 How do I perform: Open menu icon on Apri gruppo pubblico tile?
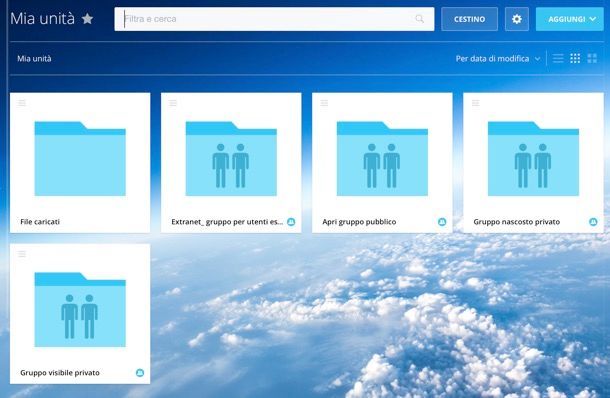(x=324, y=103)
